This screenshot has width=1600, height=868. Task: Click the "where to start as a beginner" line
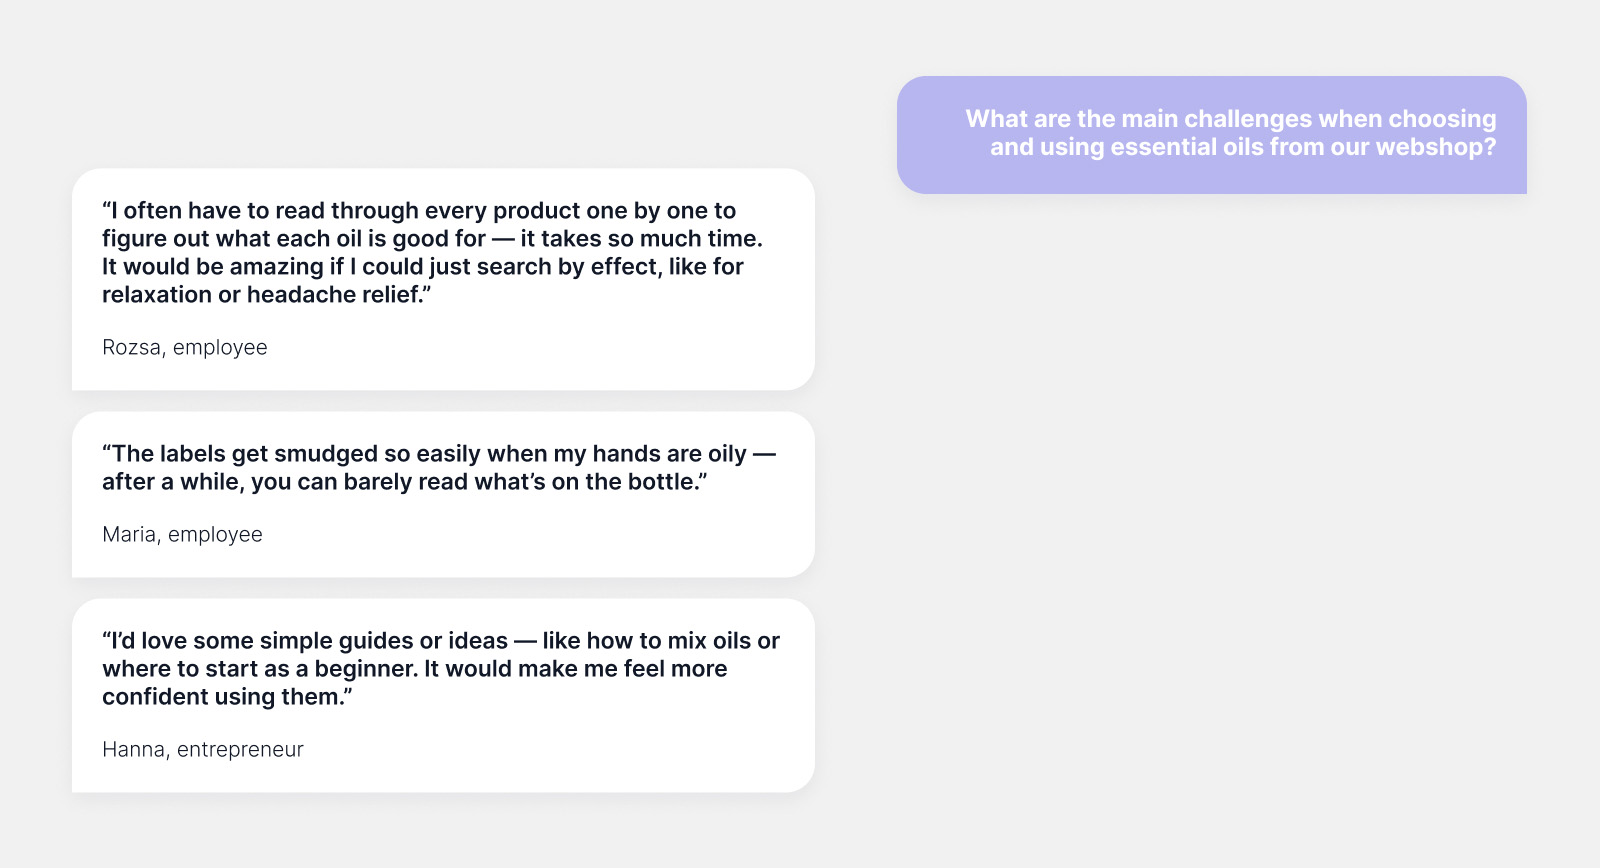pyautogui.click(x=414, y=669)
